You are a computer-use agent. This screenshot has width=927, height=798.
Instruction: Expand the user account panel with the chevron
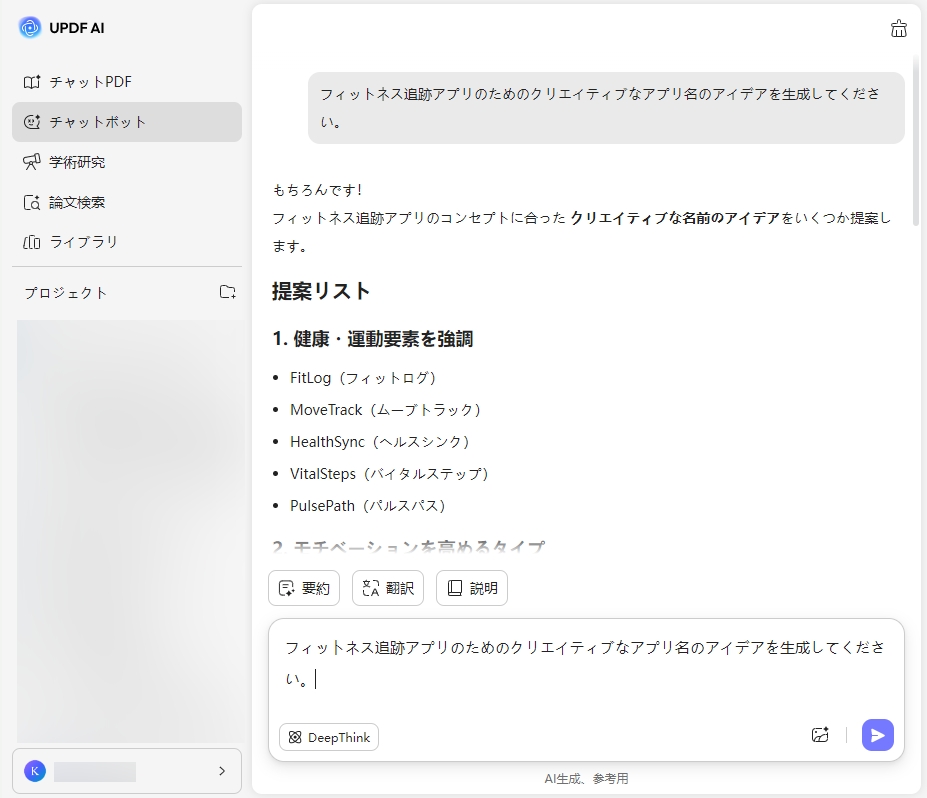coord(223,771)
